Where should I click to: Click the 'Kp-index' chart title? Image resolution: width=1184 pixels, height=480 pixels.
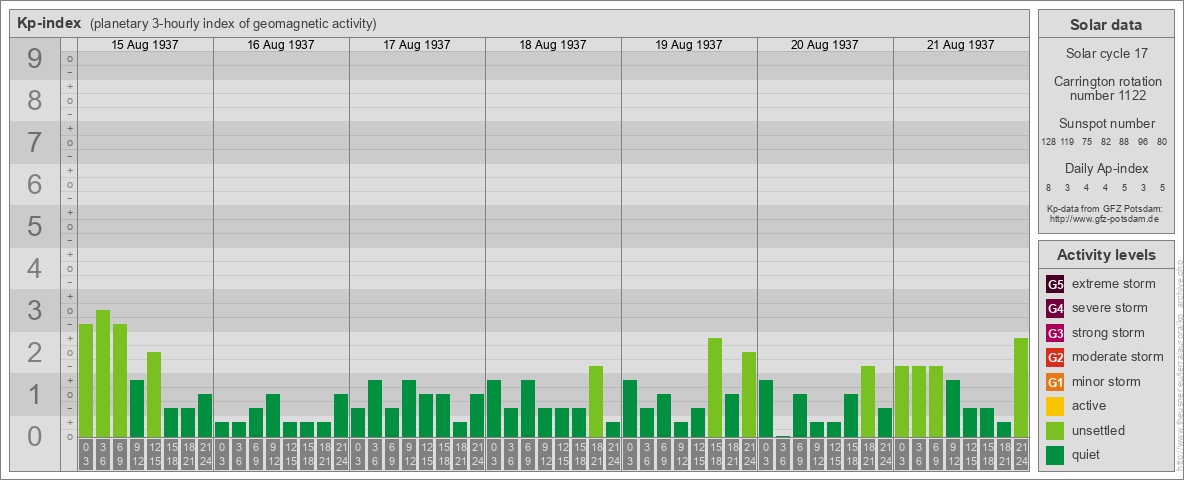49,23
